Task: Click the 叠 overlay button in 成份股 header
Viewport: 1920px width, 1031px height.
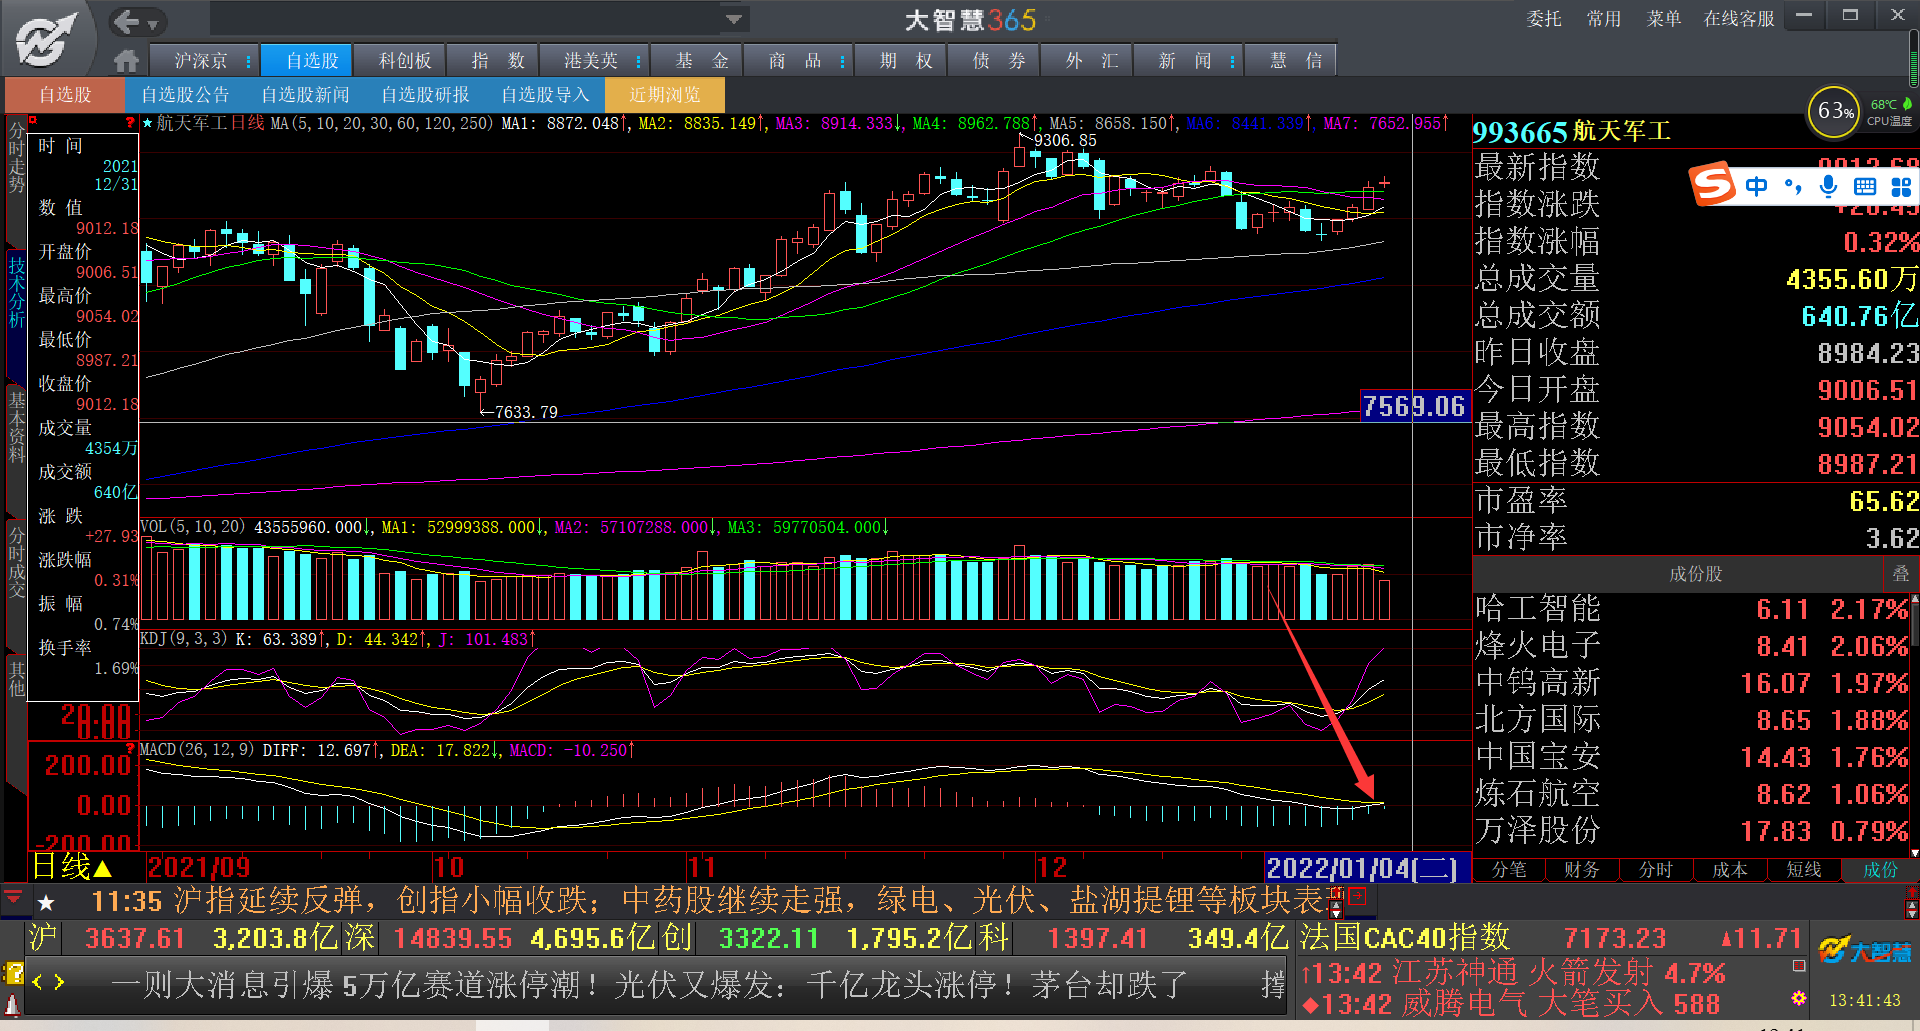Action: tap(1900, 574)
